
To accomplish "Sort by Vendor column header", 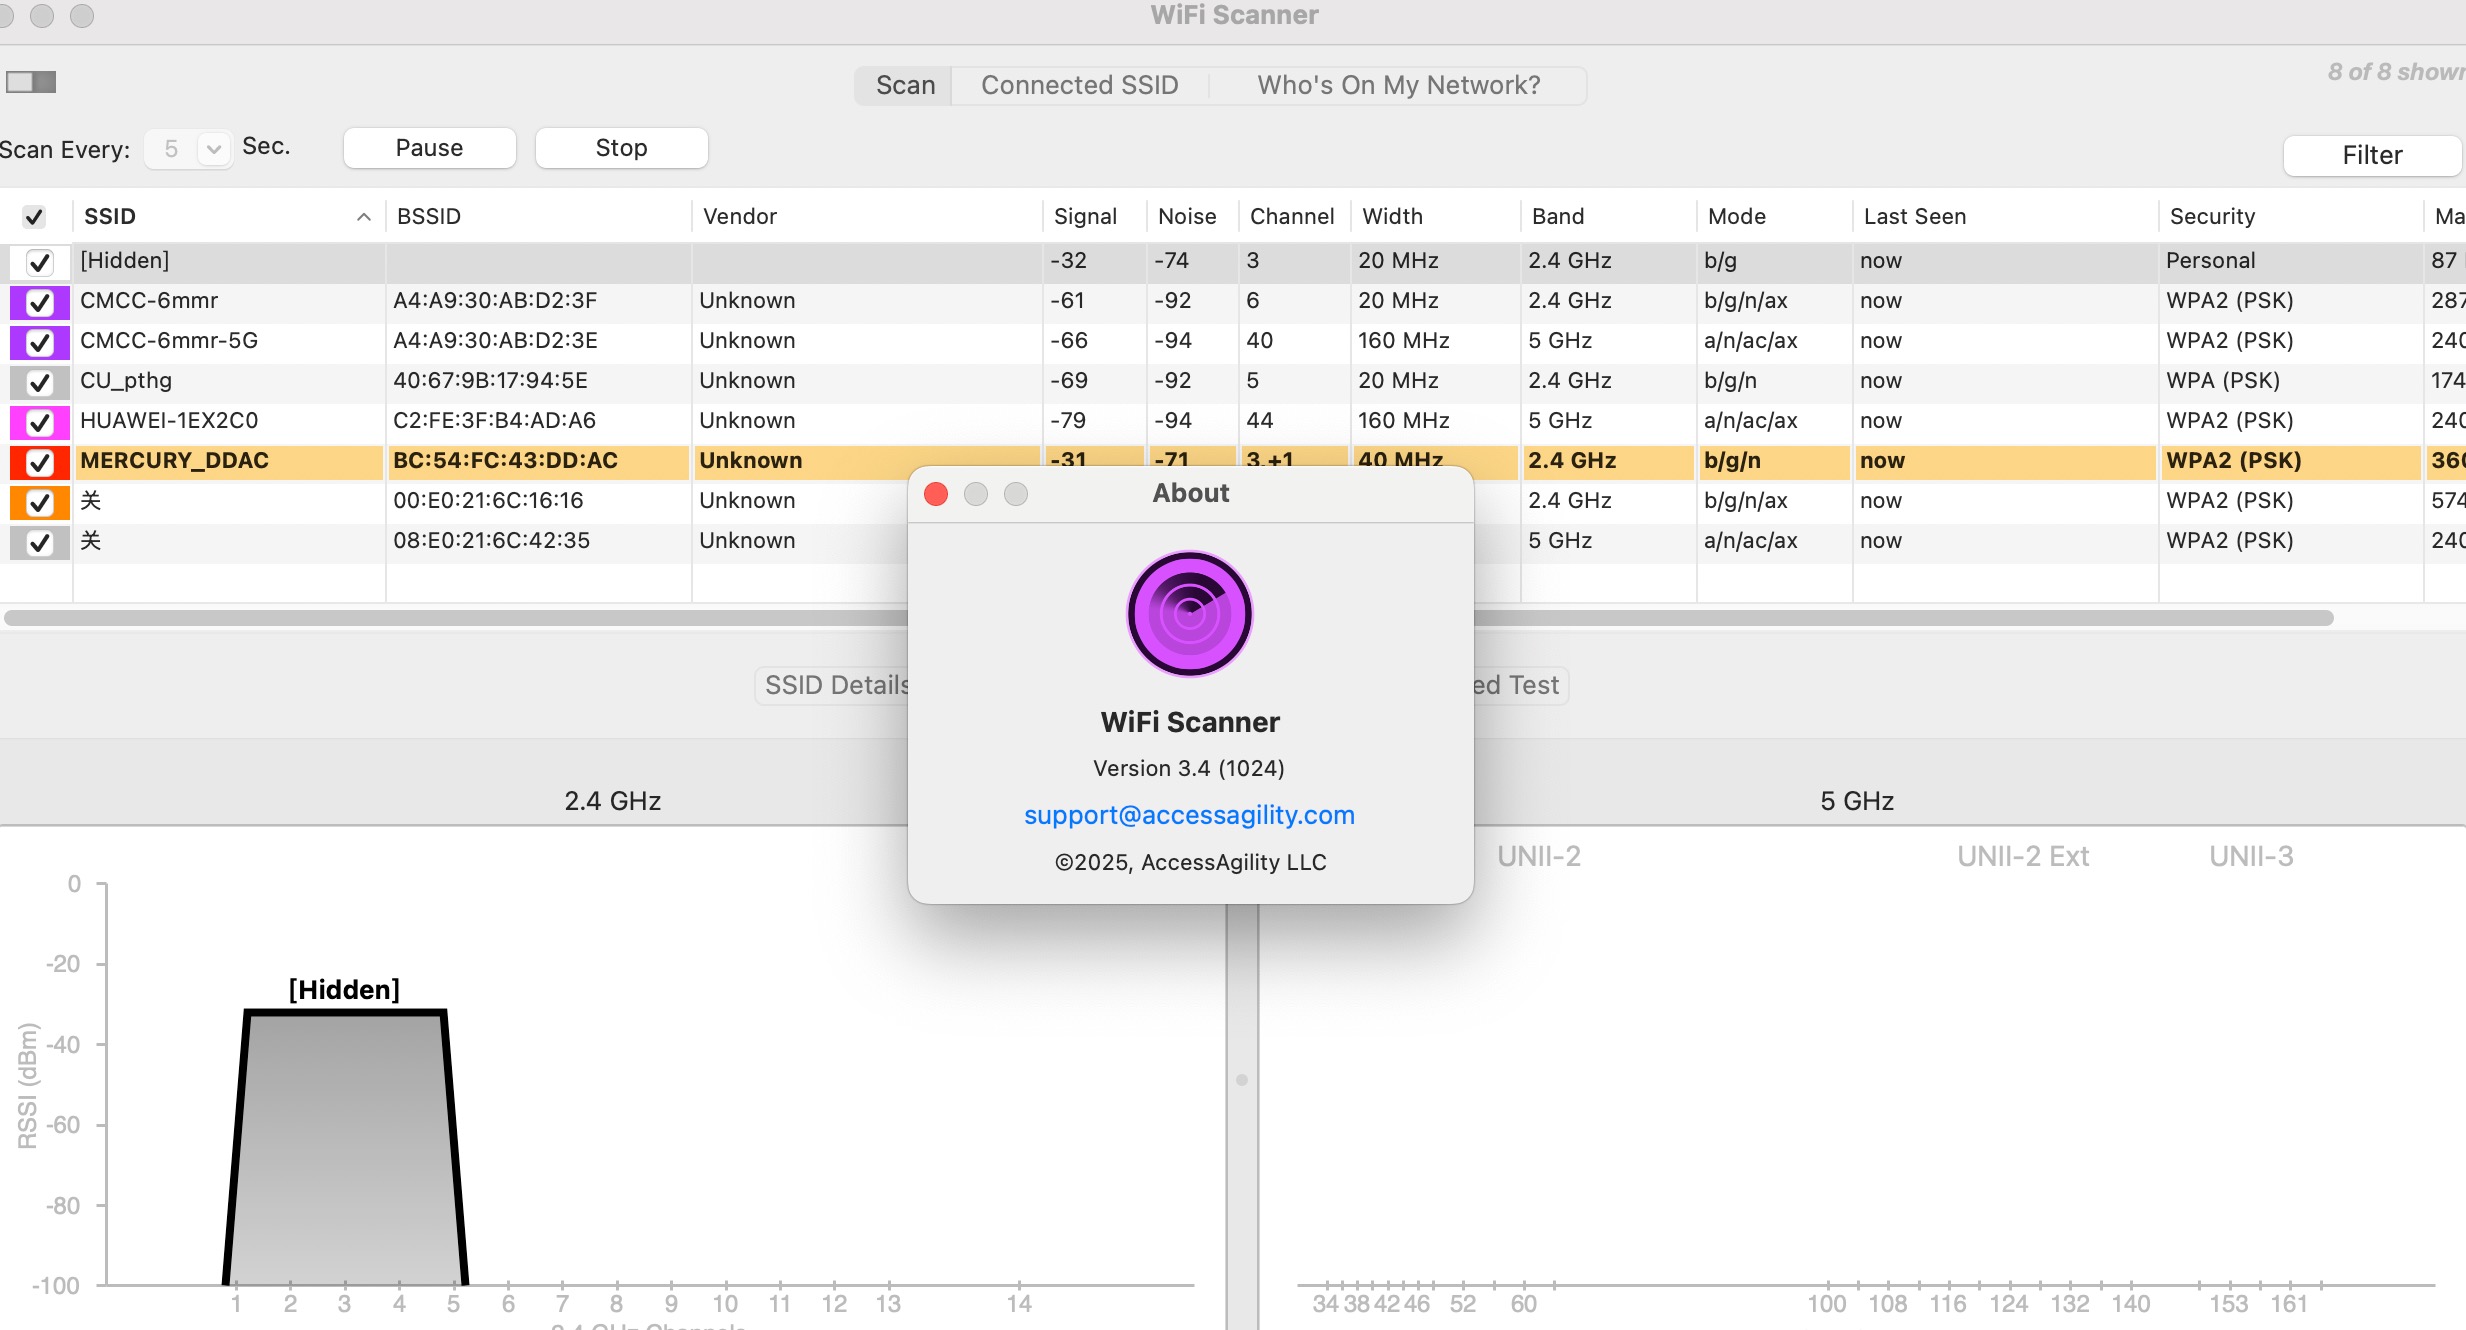I will (x=866, y=216).
